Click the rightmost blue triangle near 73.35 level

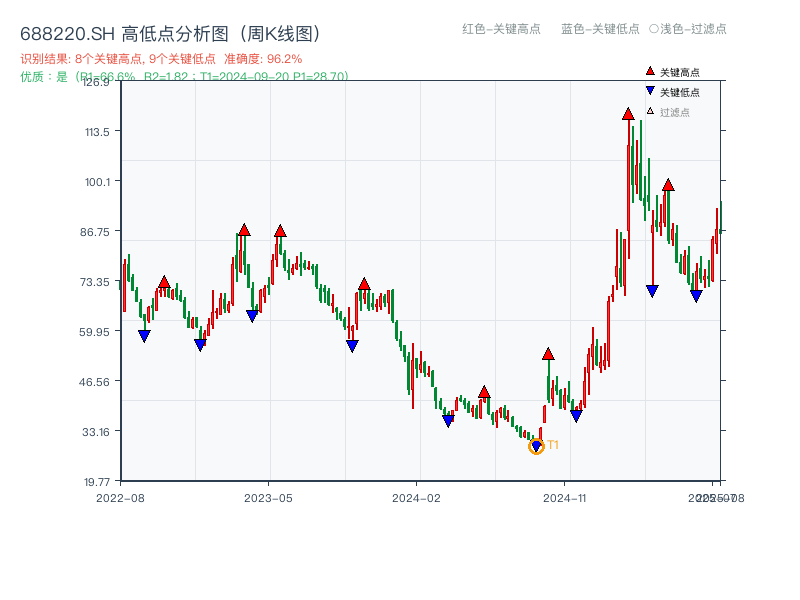click(x=697, y=295)
